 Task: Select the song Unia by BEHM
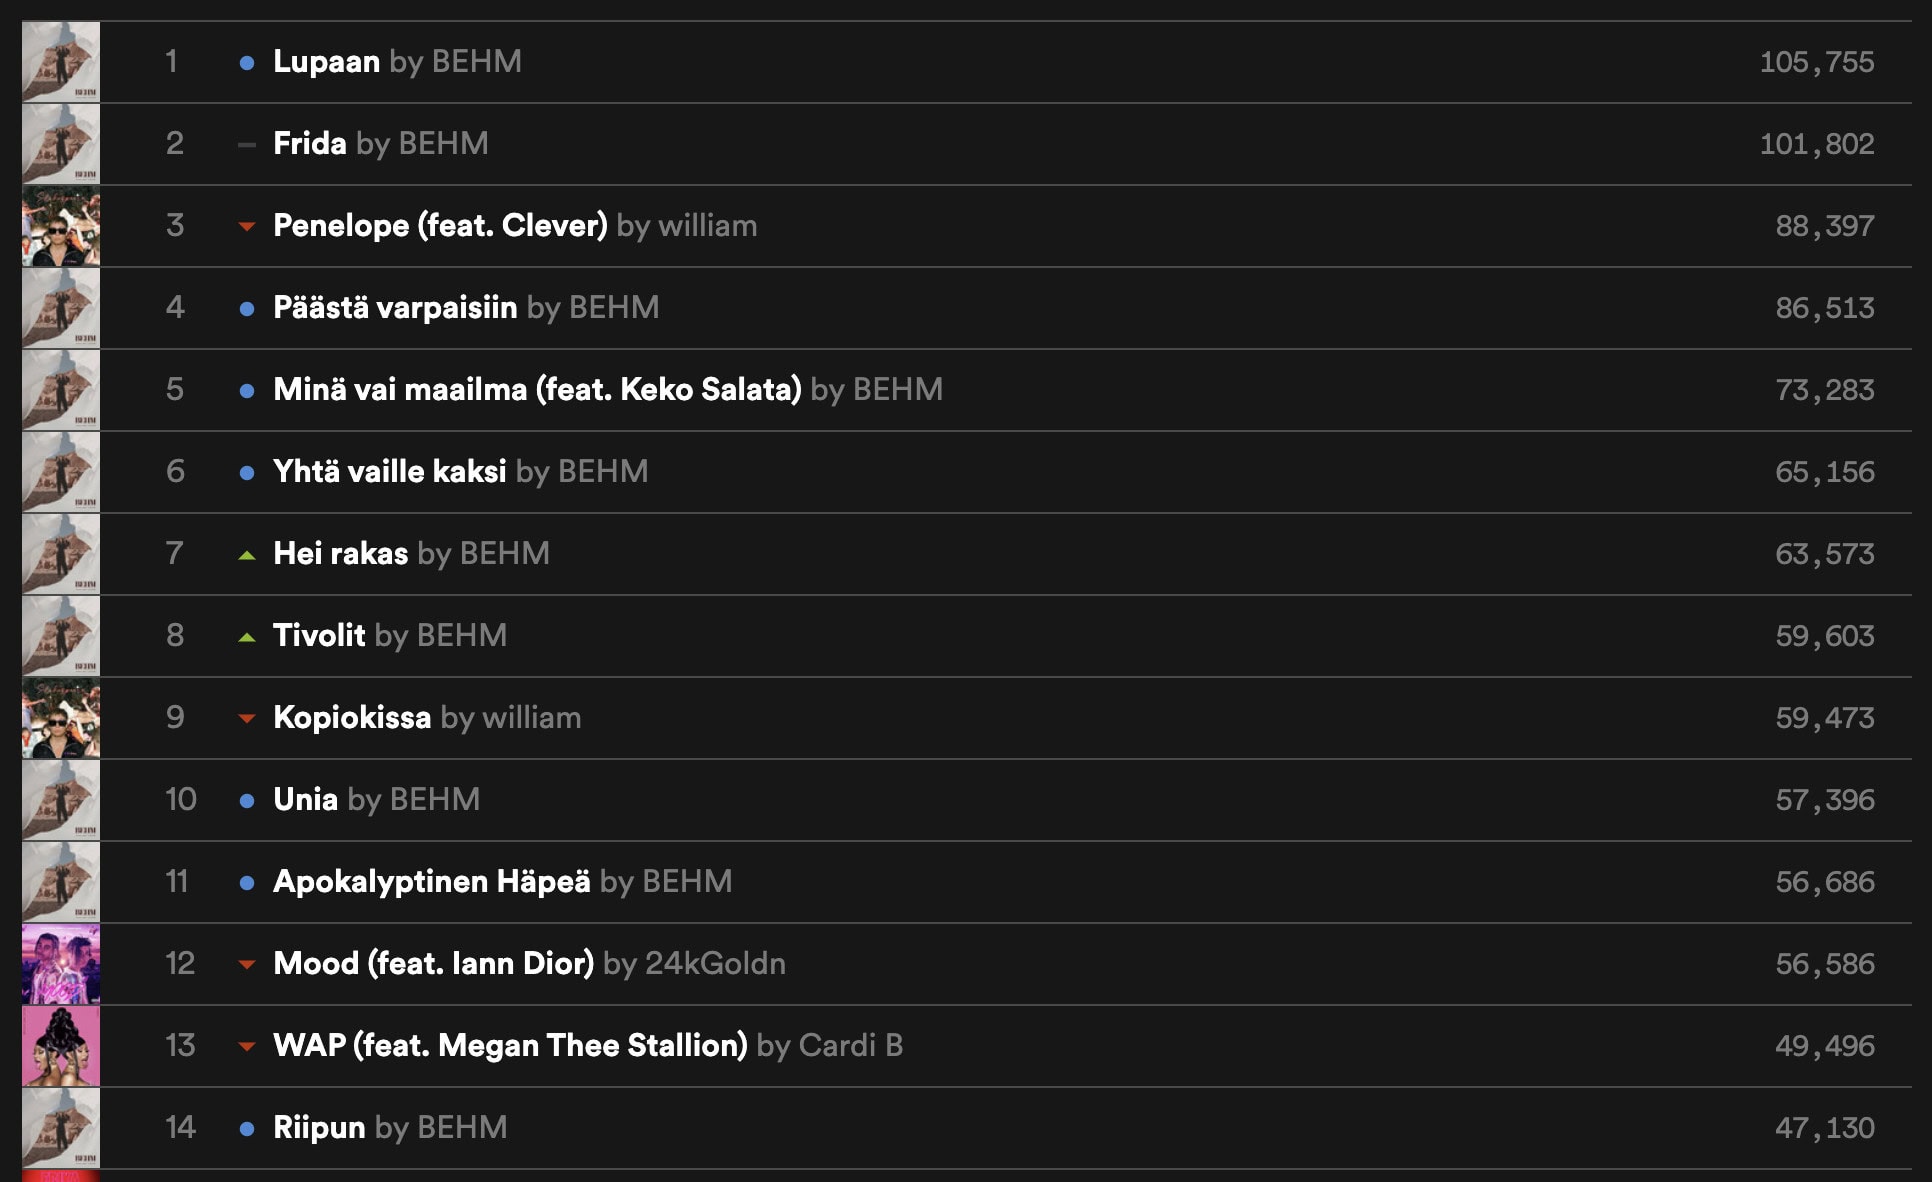[376, 799]
